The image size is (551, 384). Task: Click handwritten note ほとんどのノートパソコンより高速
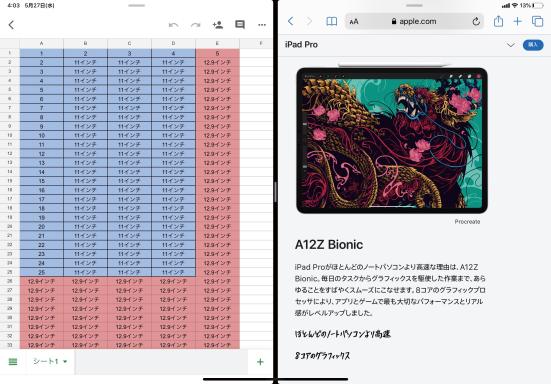click(x=343, y=334)
